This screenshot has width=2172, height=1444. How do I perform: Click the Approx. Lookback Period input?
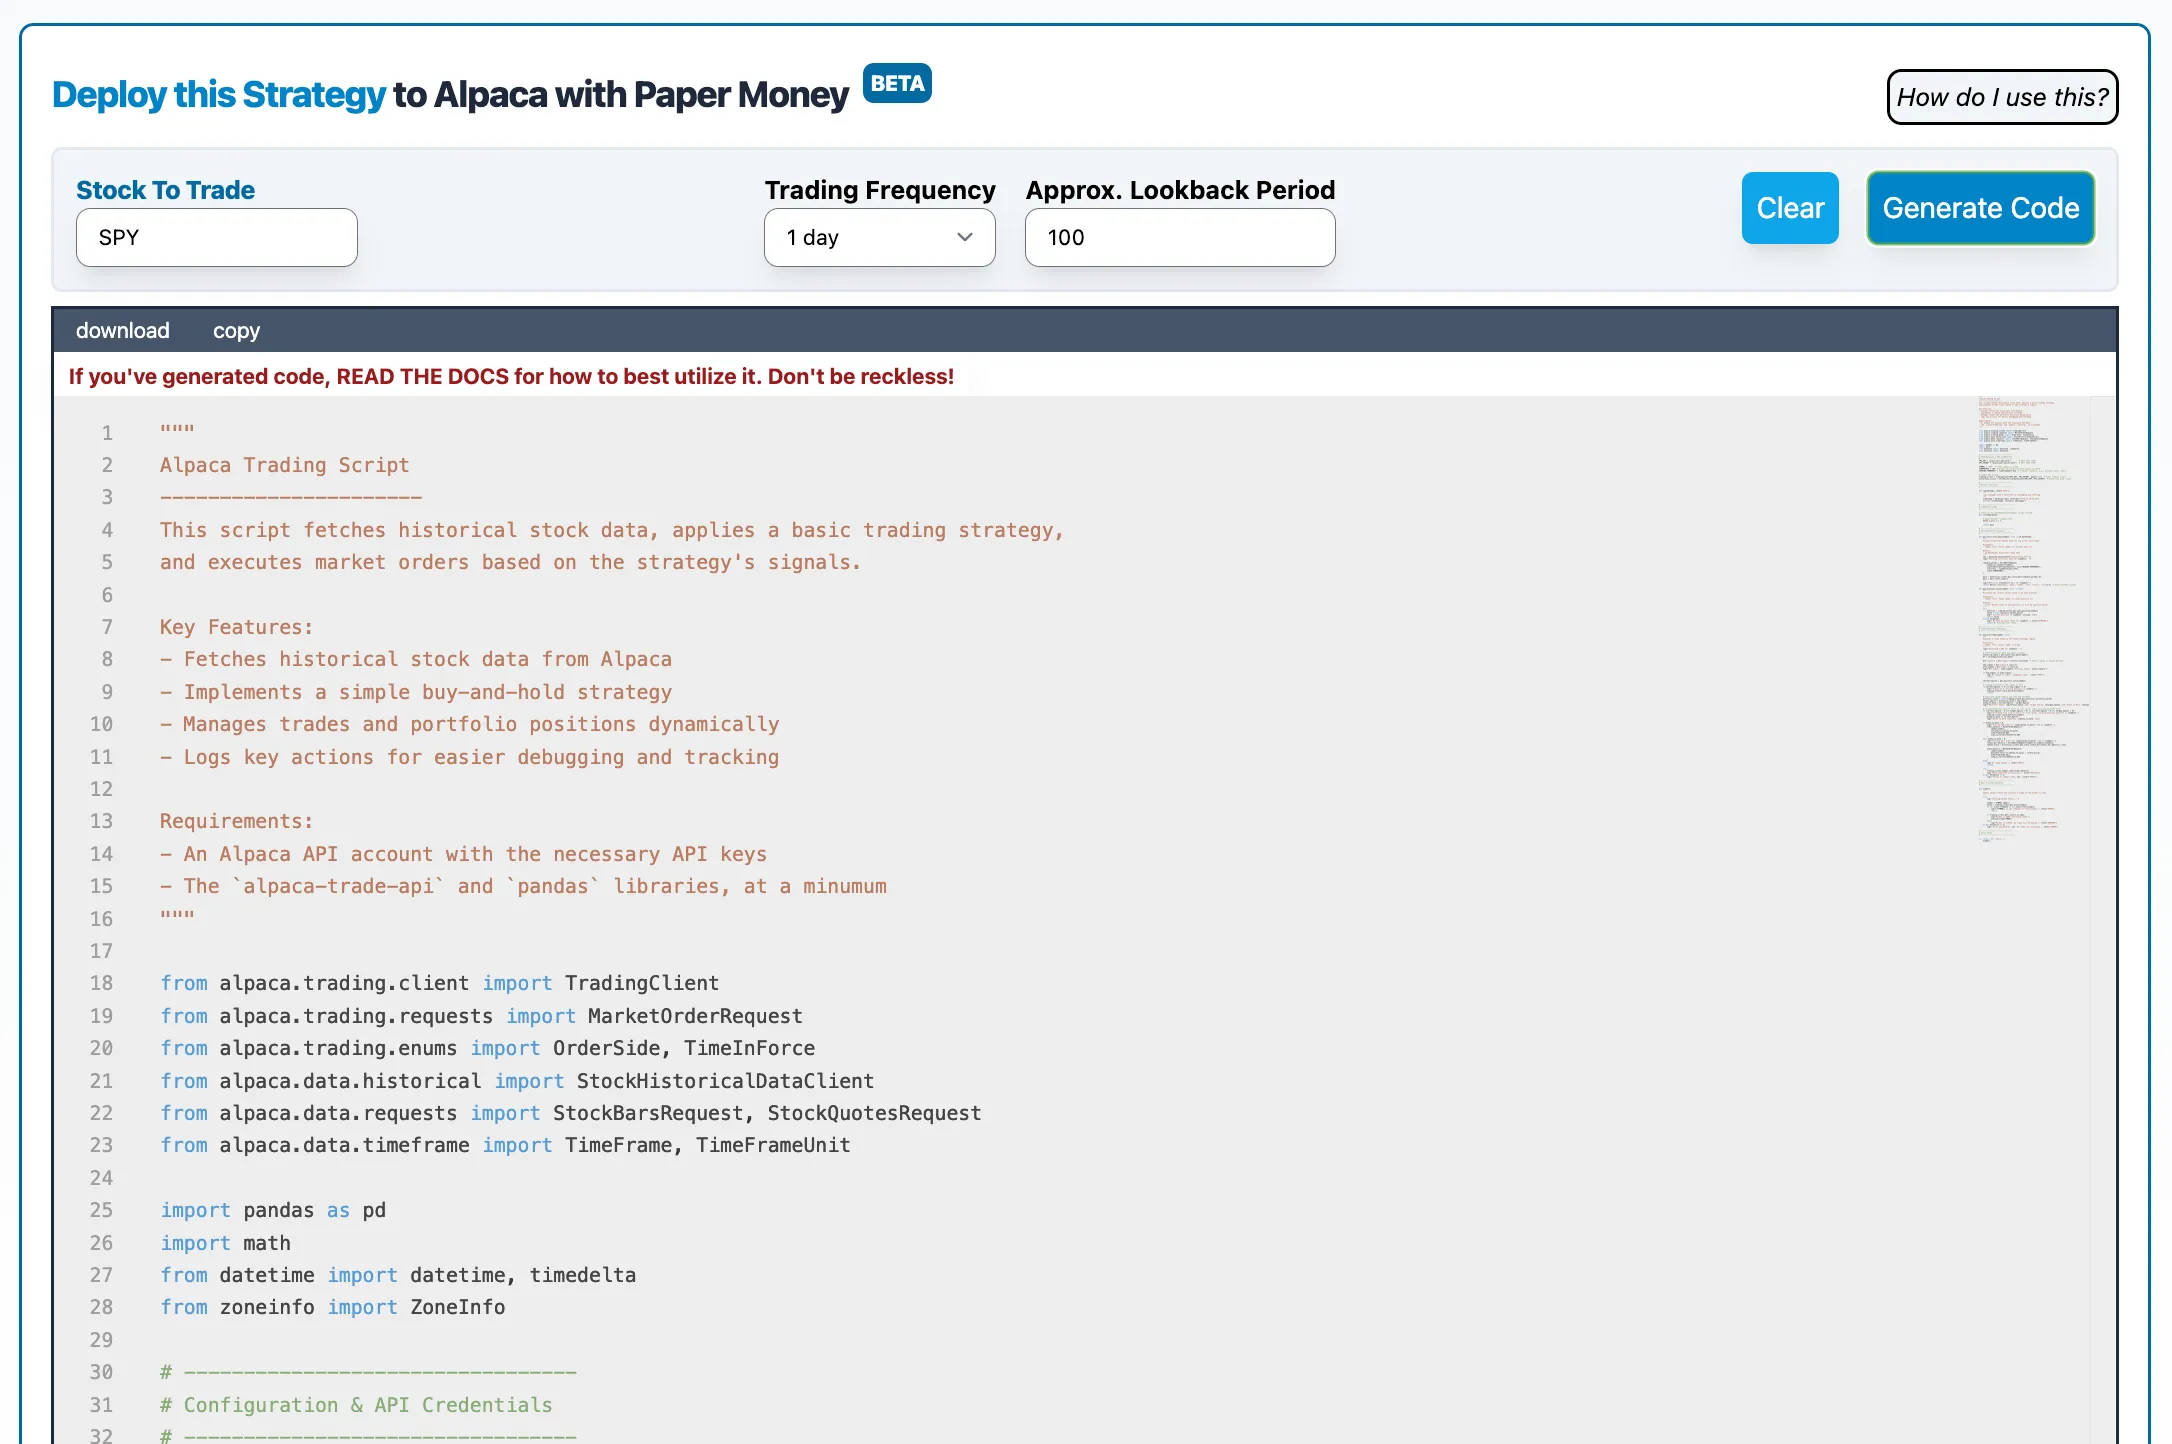click(x=1179, y=238)
